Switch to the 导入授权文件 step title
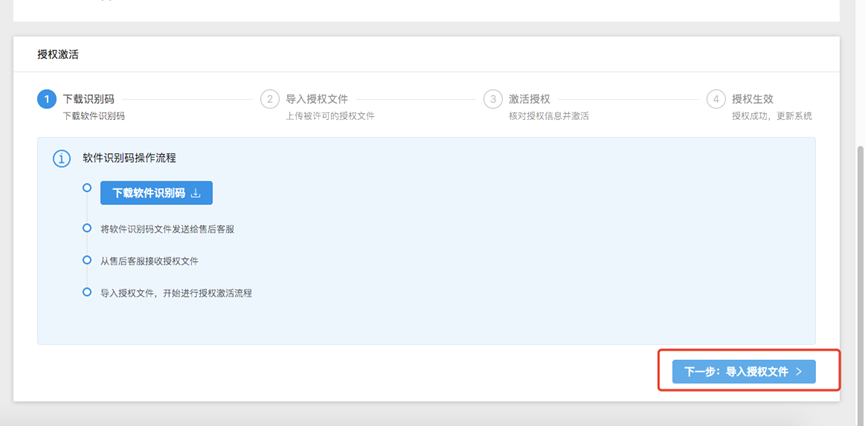 317,99
